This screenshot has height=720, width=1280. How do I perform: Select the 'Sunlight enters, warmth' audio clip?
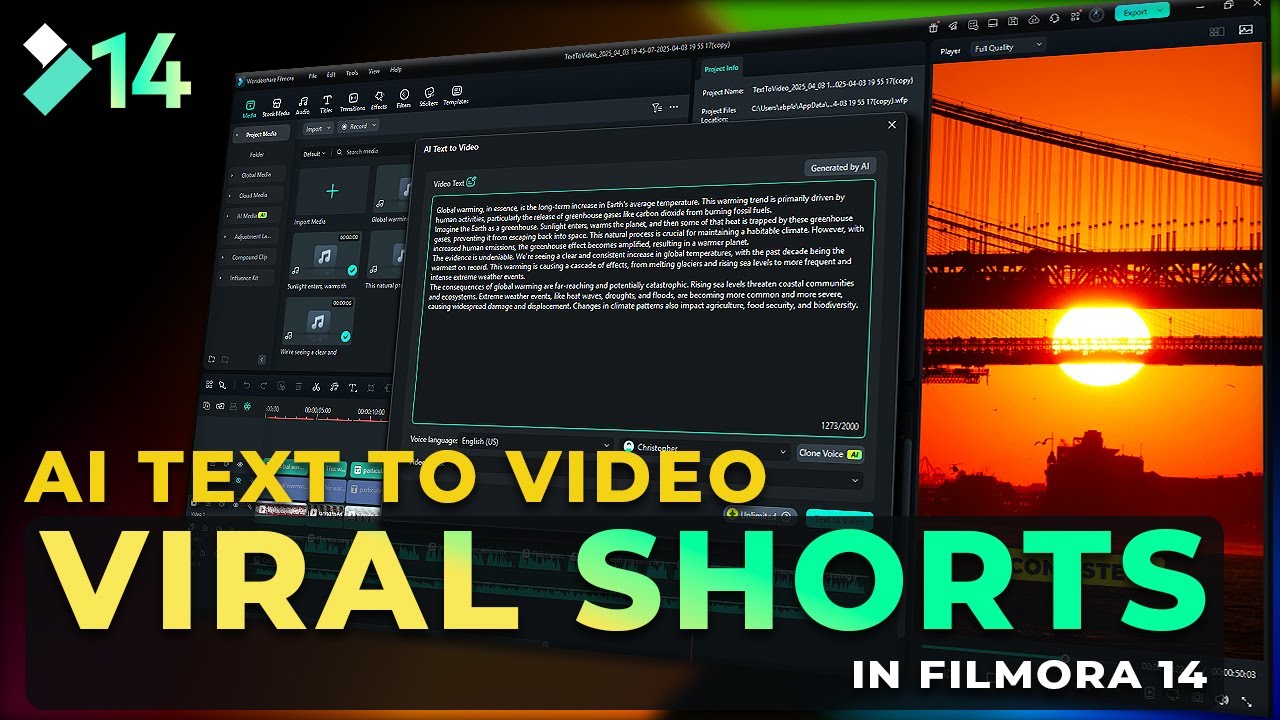324,256
